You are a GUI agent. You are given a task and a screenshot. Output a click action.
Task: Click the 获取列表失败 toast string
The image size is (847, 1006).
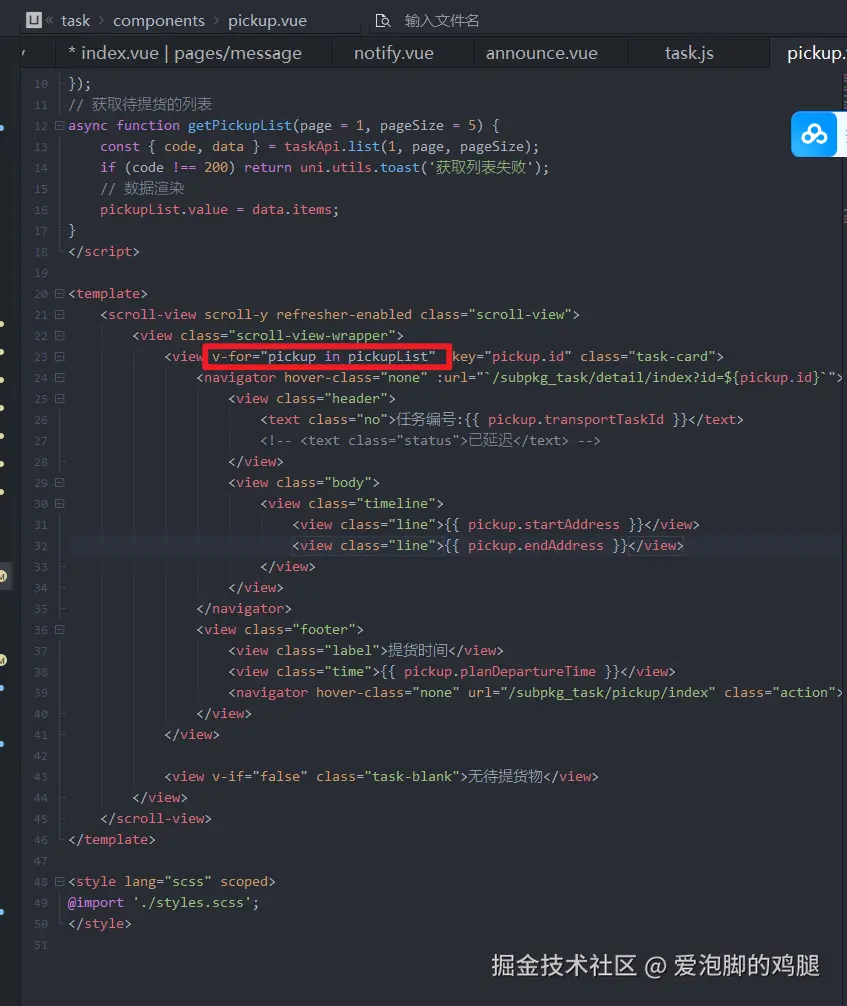[x=481, y=167]
